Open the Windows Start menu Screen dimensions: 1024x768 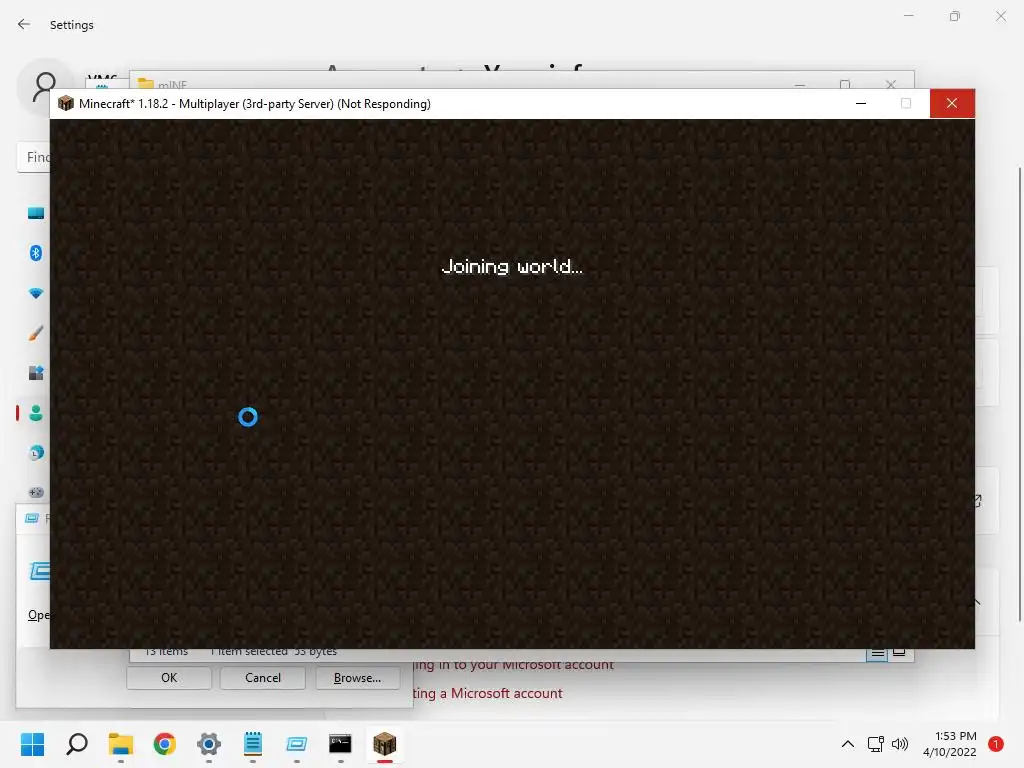click(32, 744)
